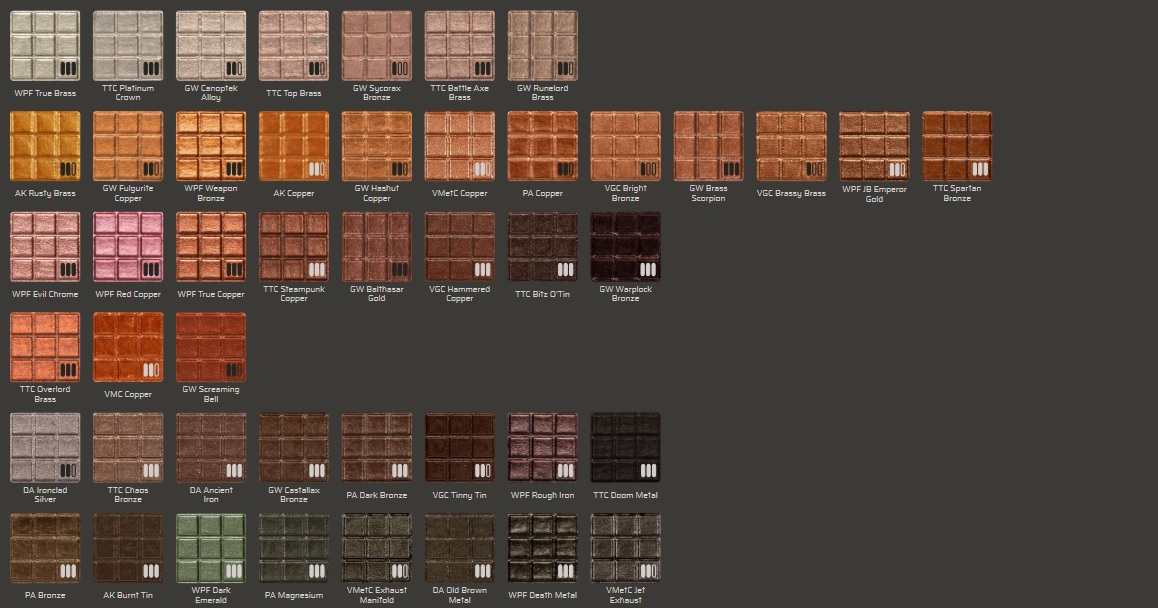Click the opacity pill indicator on TTC Spartan Bronze

[x=980, y=169]
